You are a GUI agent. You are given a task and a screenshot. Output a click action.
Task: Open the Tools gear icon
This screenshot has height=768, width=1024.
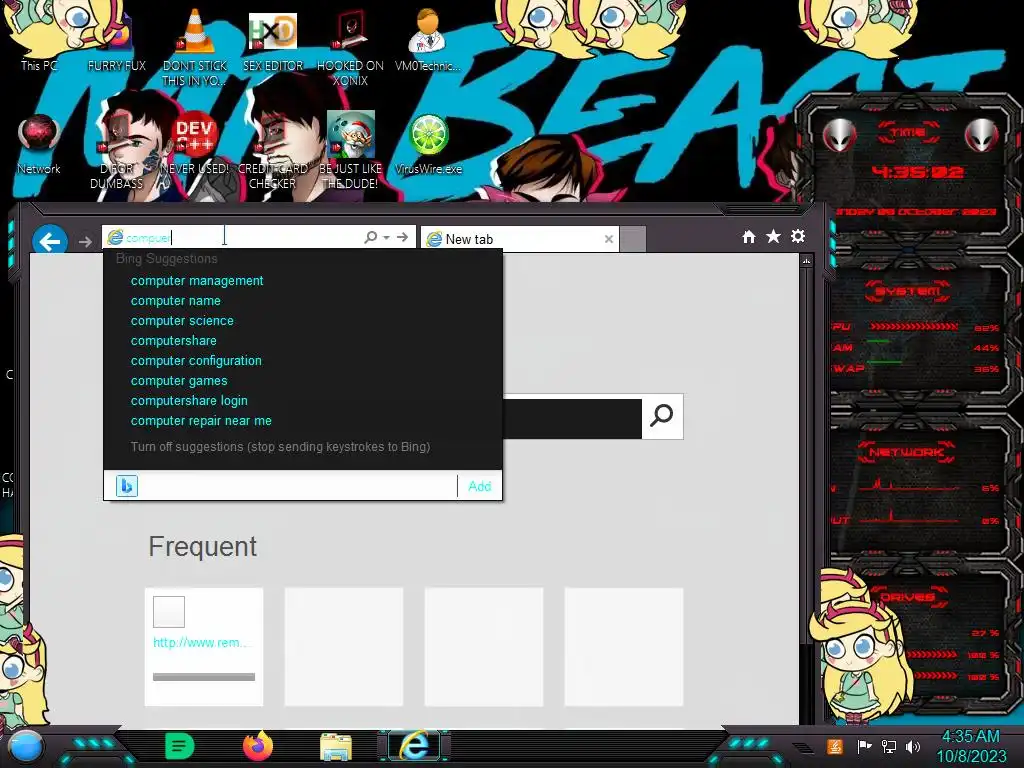(x=798, y=236)
